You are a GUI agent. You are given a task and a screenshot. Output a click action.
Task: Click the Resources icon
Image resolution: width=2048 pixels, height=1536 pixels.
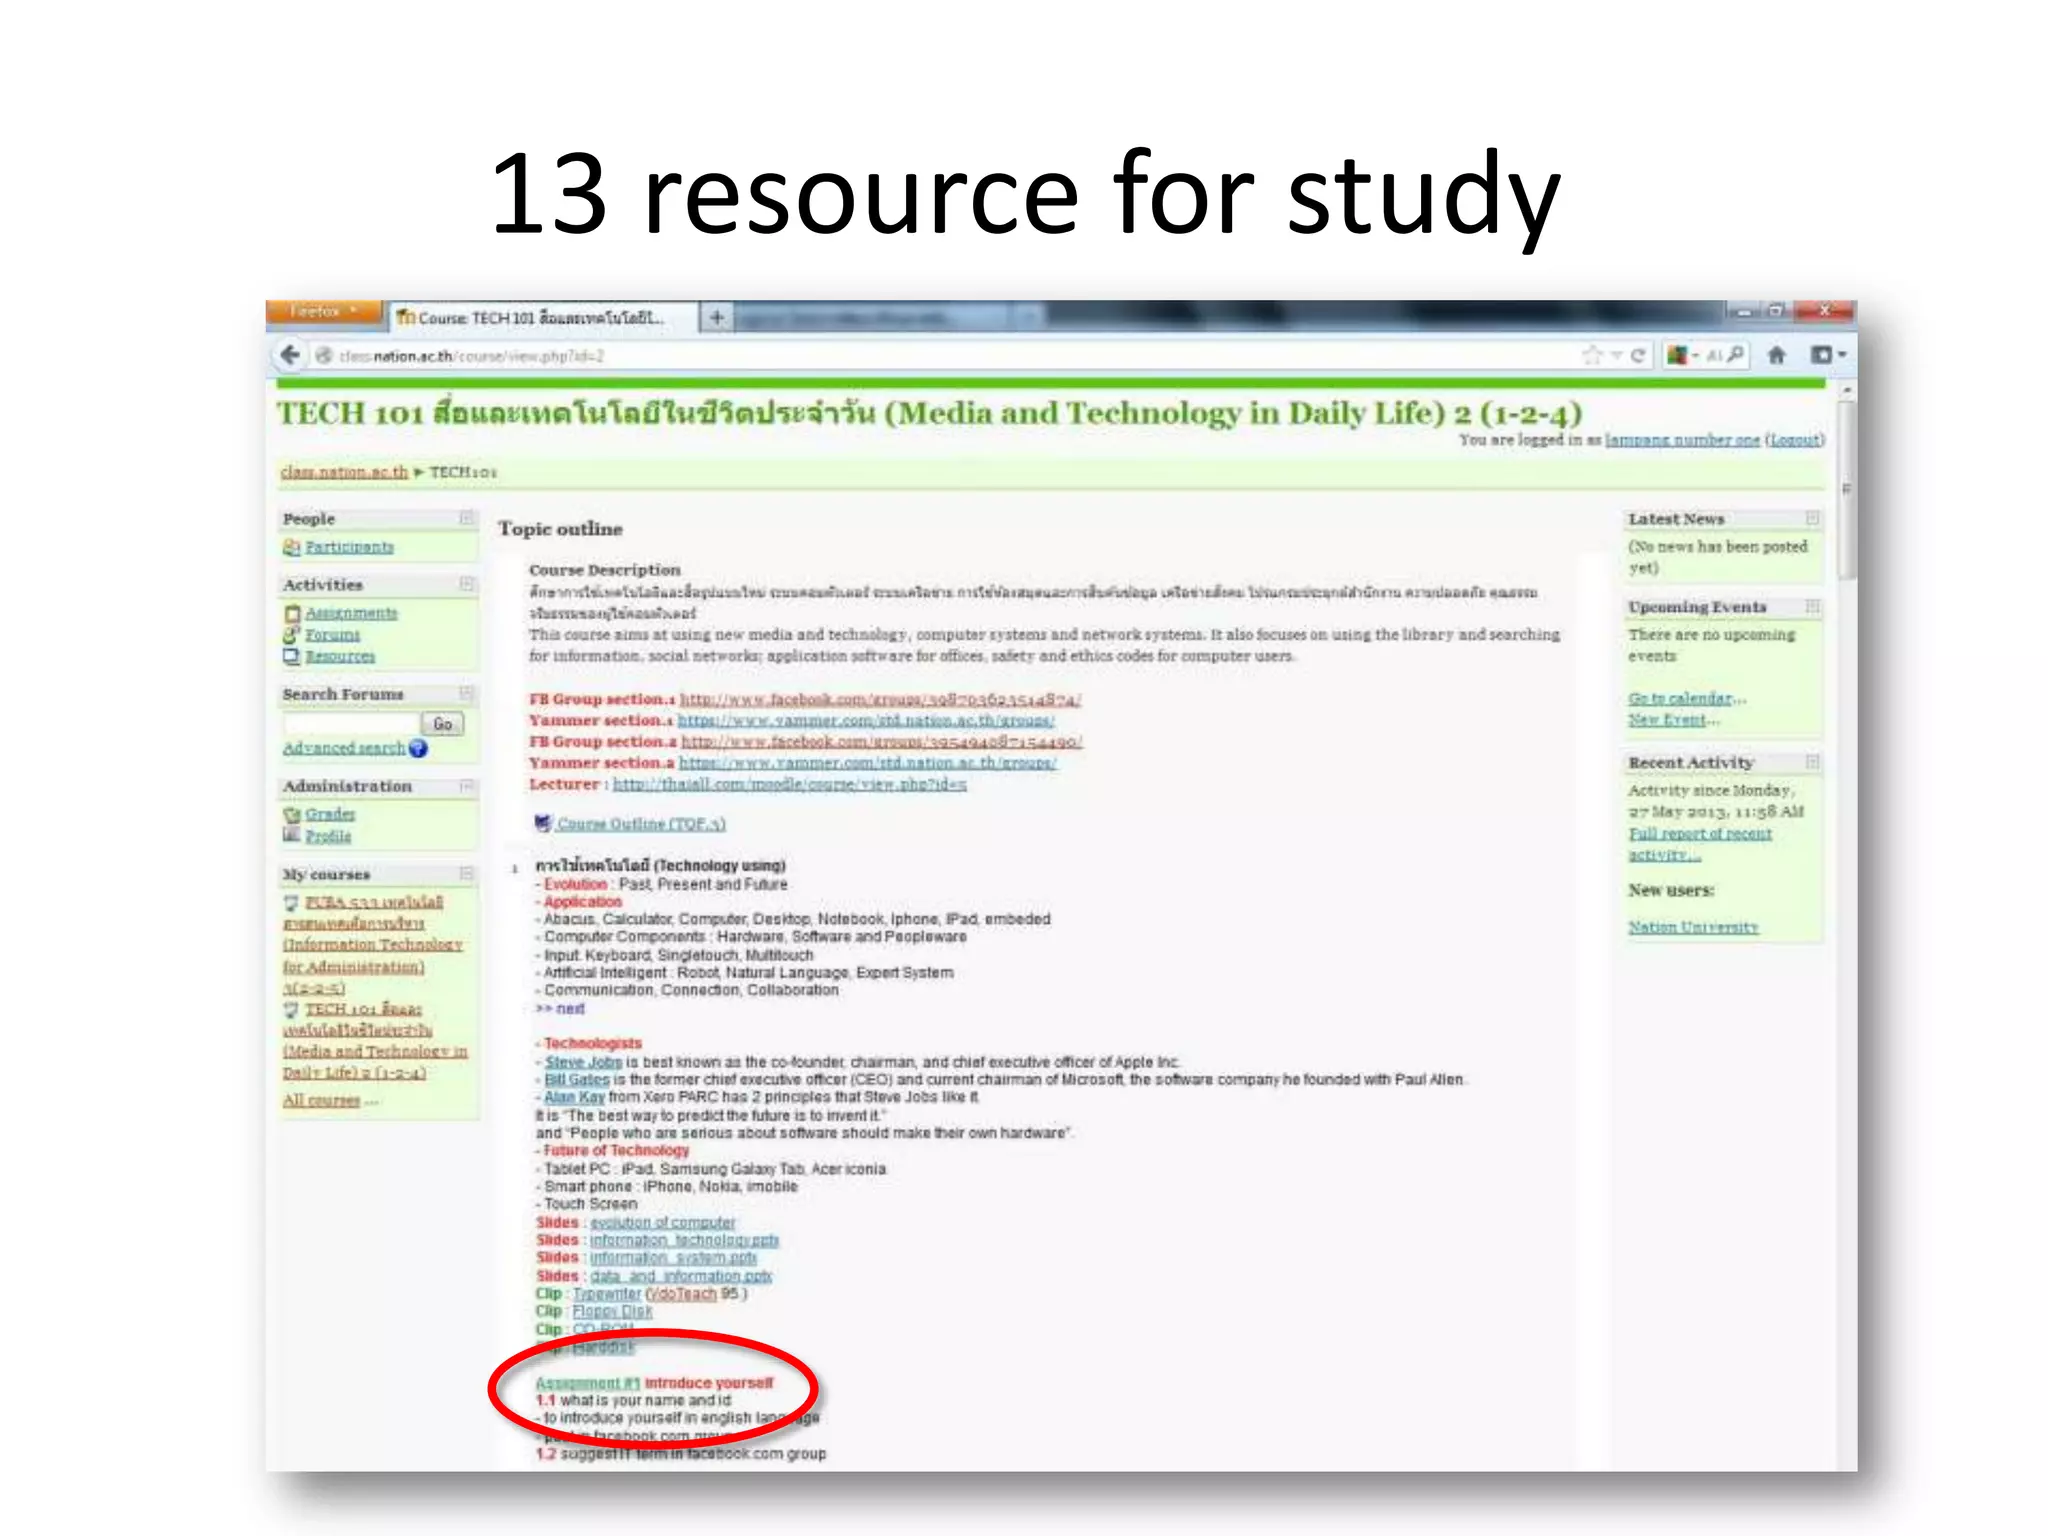click(x=291, y=656)
